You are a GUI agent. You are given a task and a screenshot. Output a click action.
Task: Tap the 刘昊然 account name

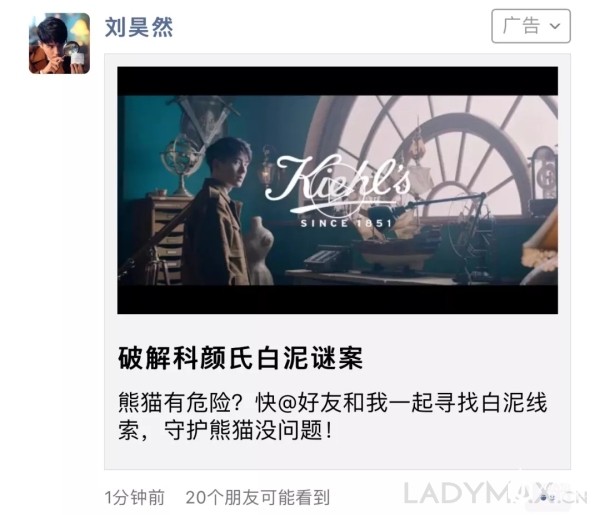pos(139,27)
